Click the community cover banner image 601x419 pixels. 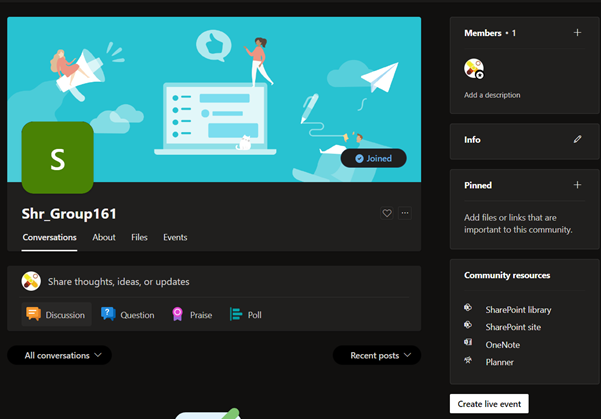(214, 99)
